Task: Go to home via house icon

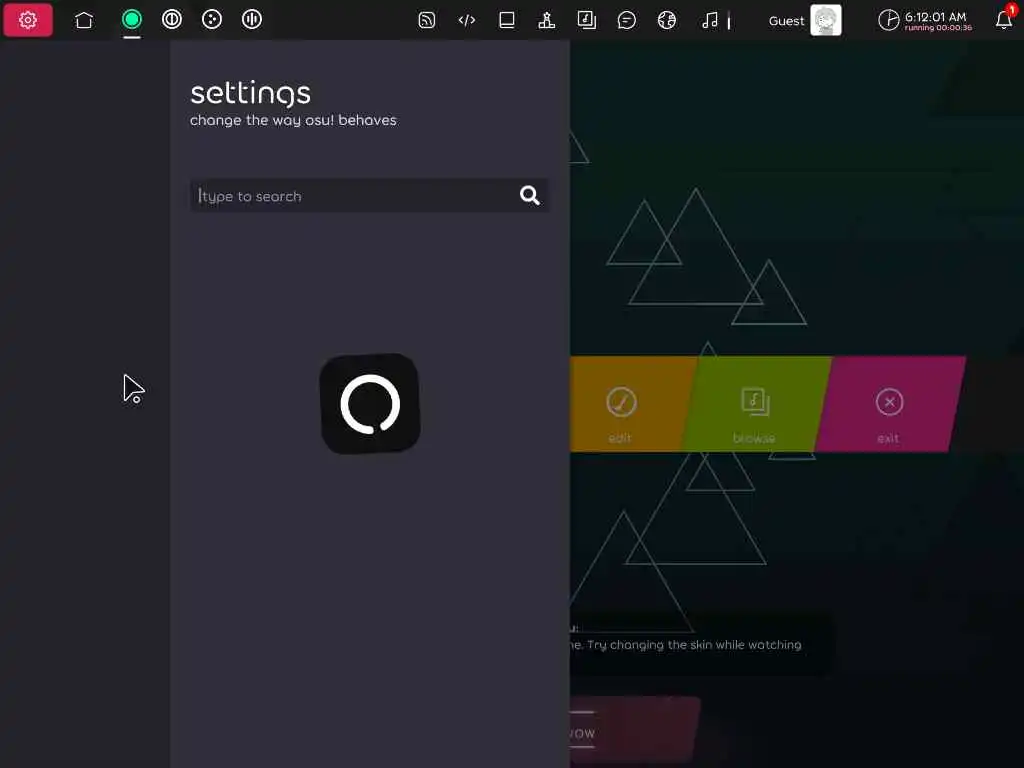Action: point(84,20)
